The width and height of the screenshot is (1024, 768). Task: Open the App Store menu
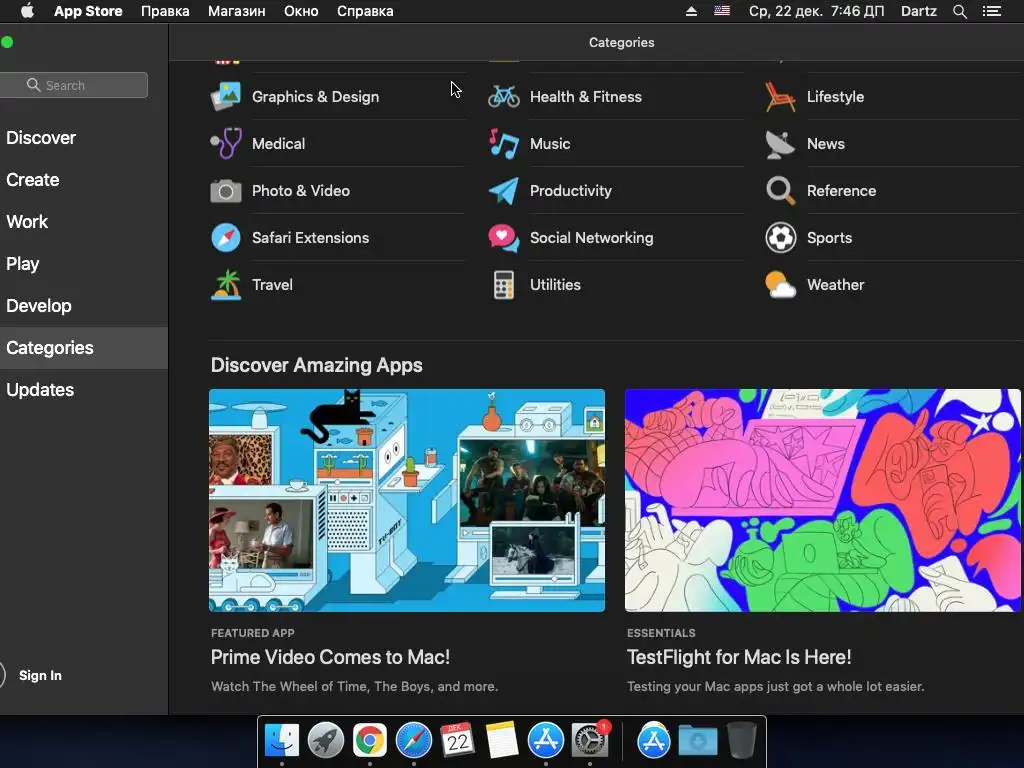(88, 11)
